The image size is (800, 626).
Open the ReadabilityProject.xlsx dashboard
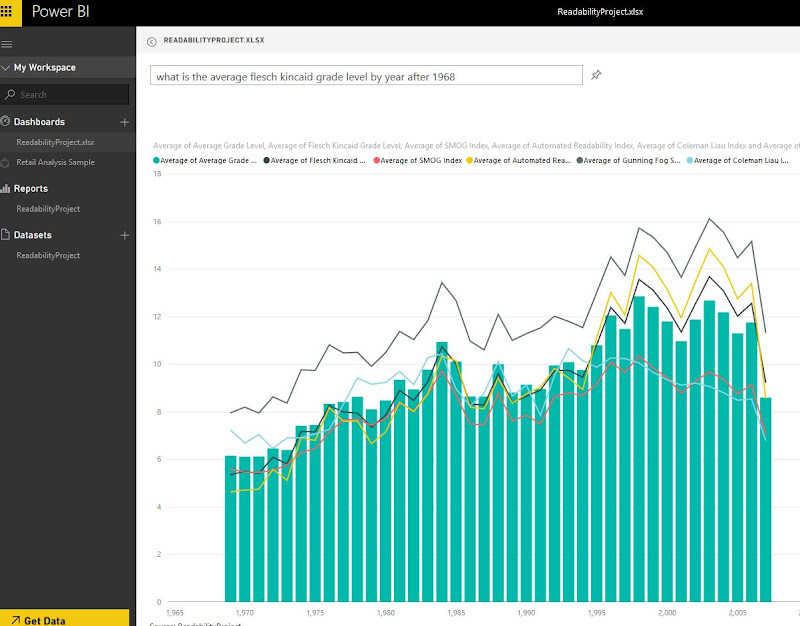[x=55, y=142]
